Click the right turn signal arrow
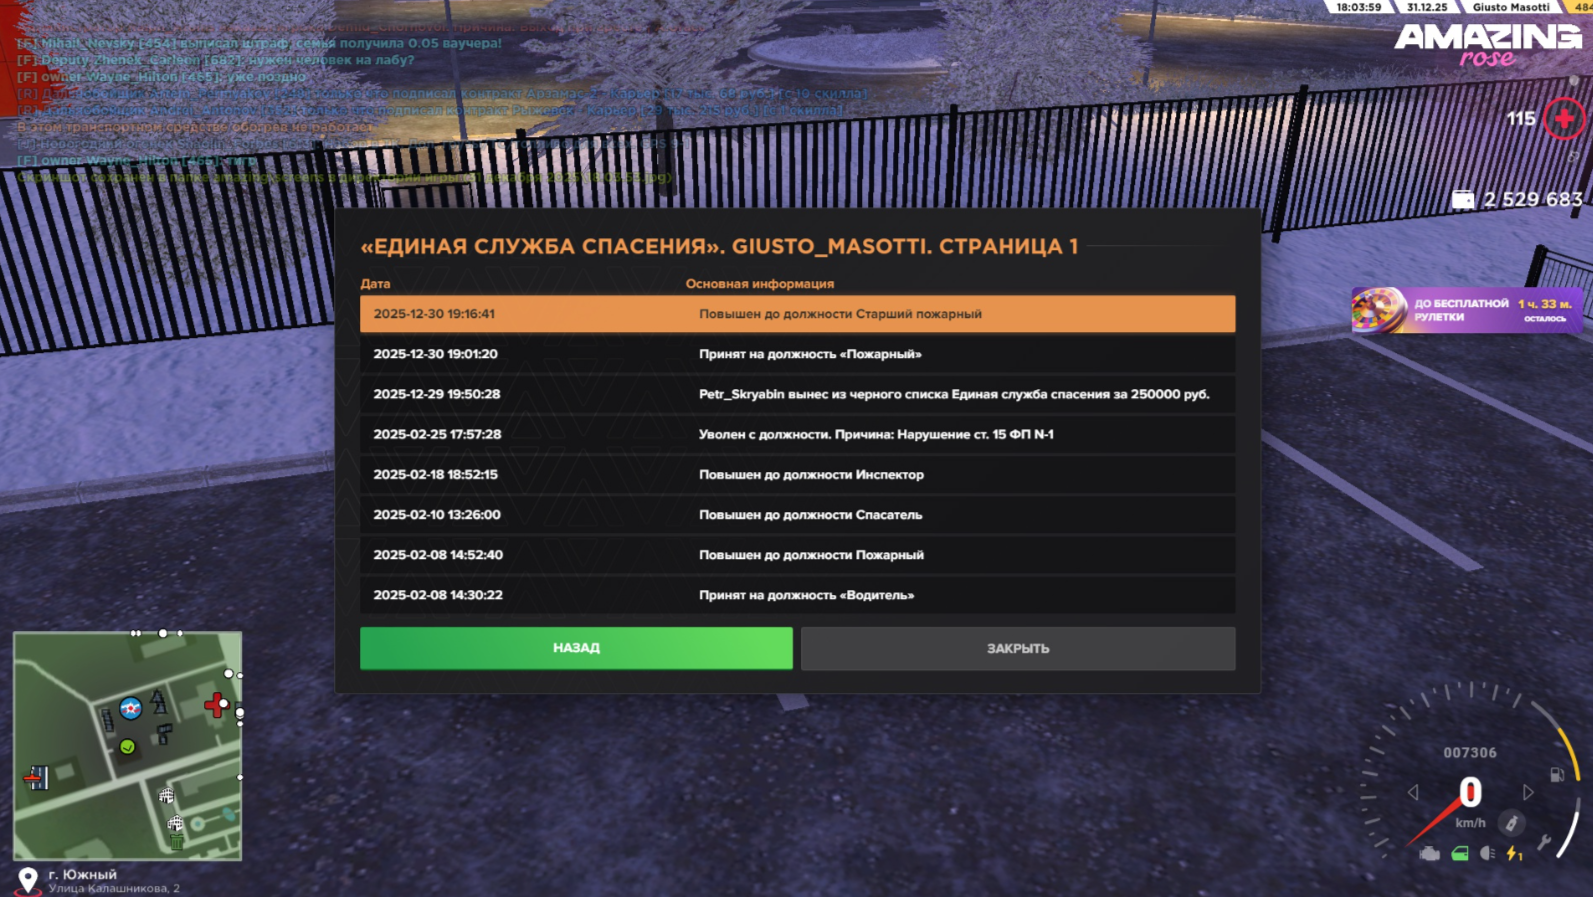Screen dimensions: 1593x897 [1528, 793]
